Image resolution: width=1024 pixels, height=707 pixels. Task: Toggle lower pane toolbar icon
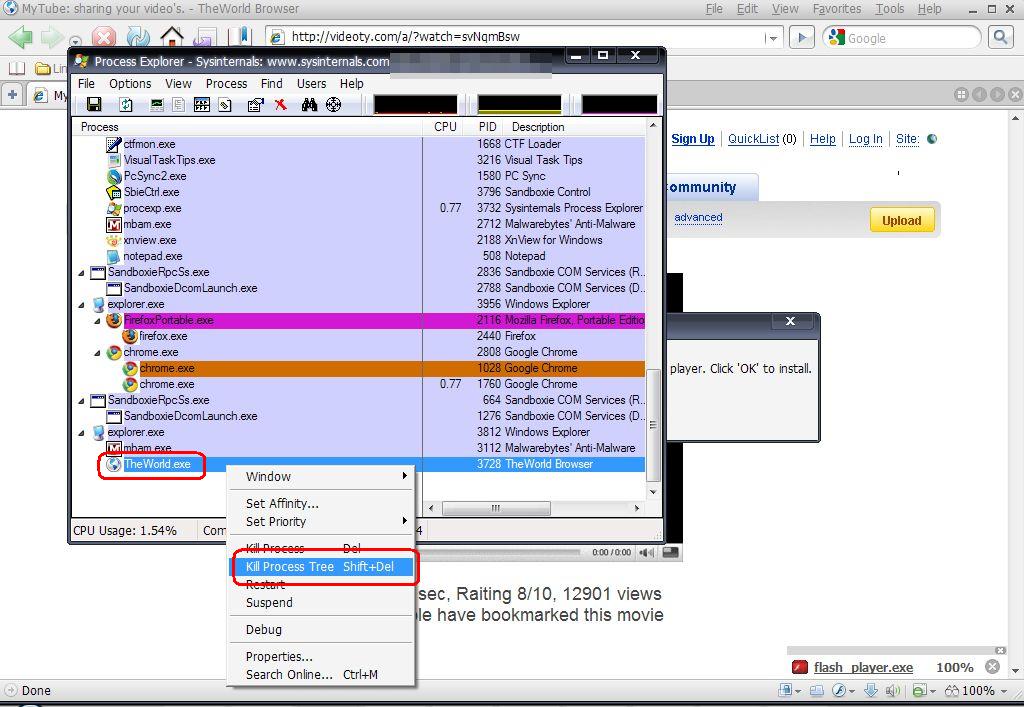202,104
